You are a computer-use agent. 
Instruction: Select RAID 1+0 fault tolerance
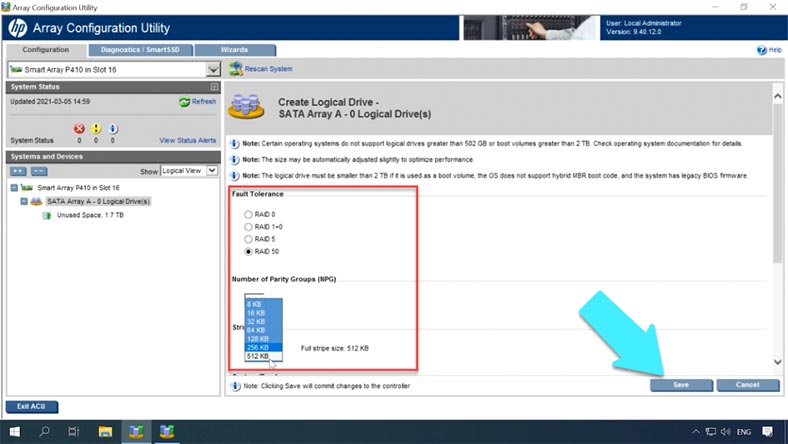click(x=248, y=227)
